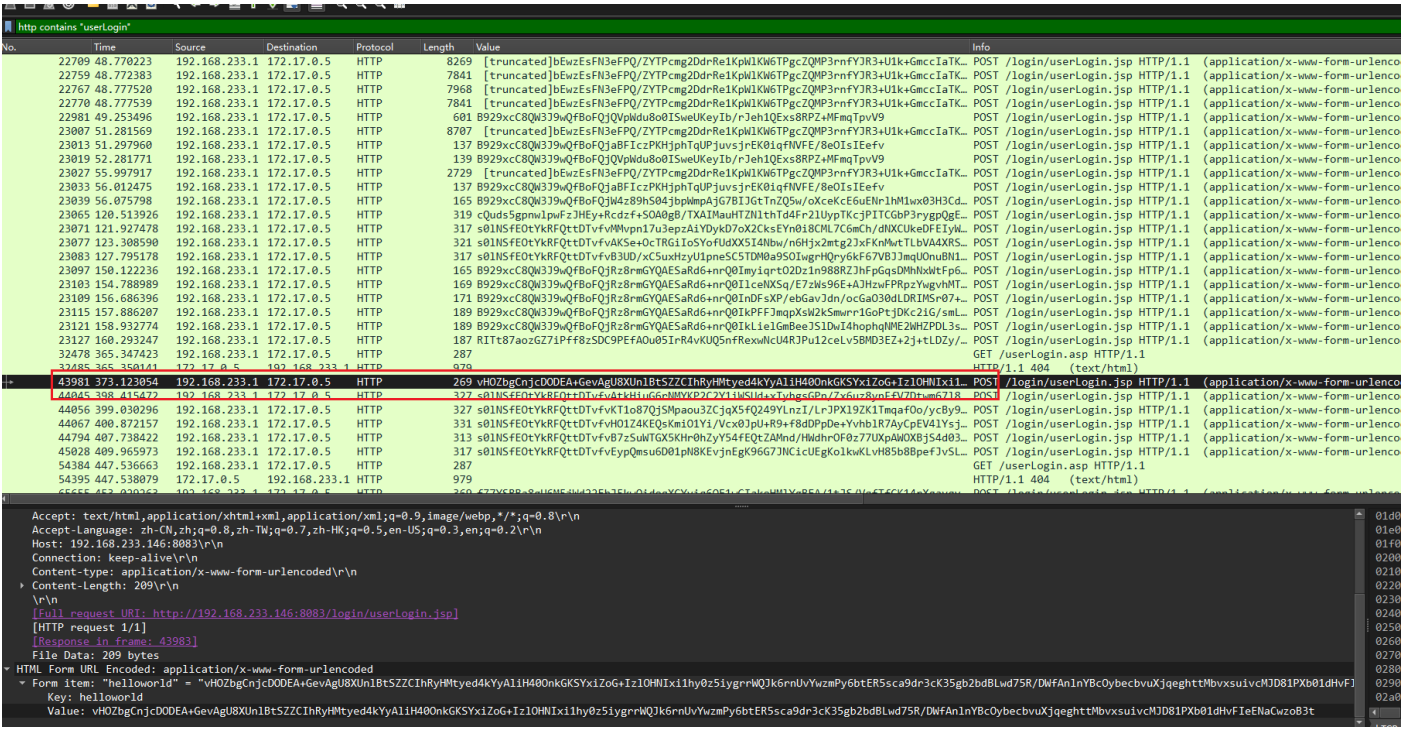Viewport: 1403px width, 729px height.
Task: Select the Content-type header line
Action: click(194, 571)
